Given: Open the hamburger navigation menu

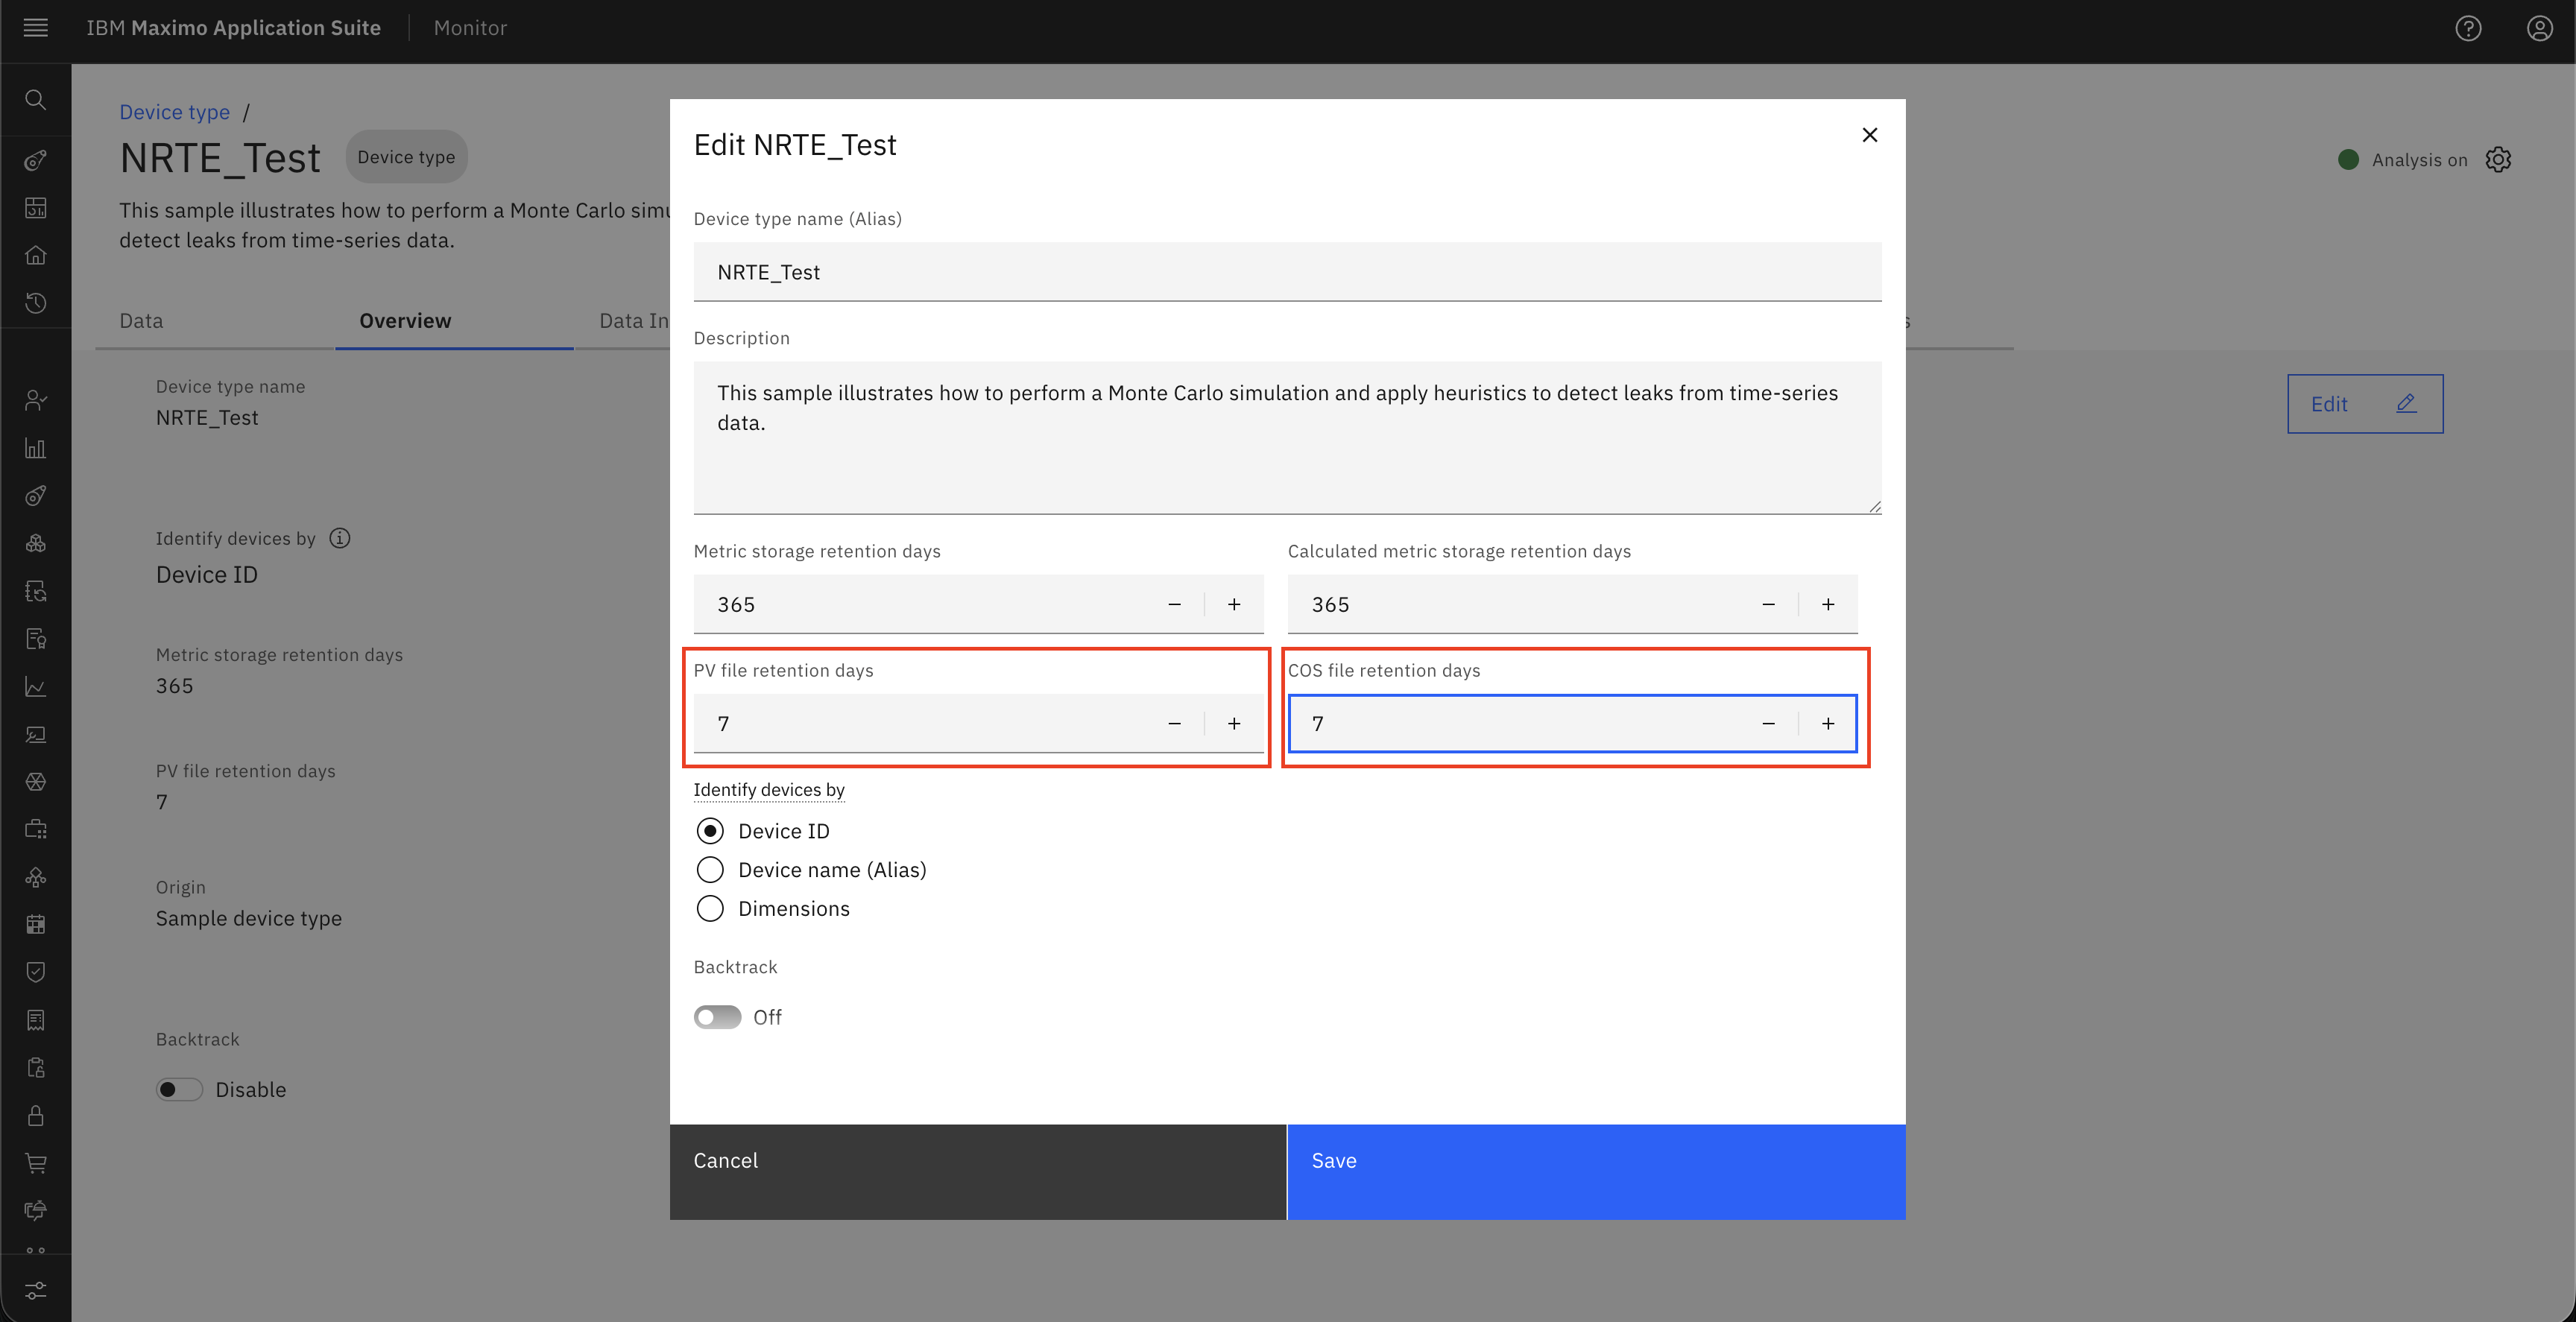Looking at the screenshot, I should tap(36, 28).
